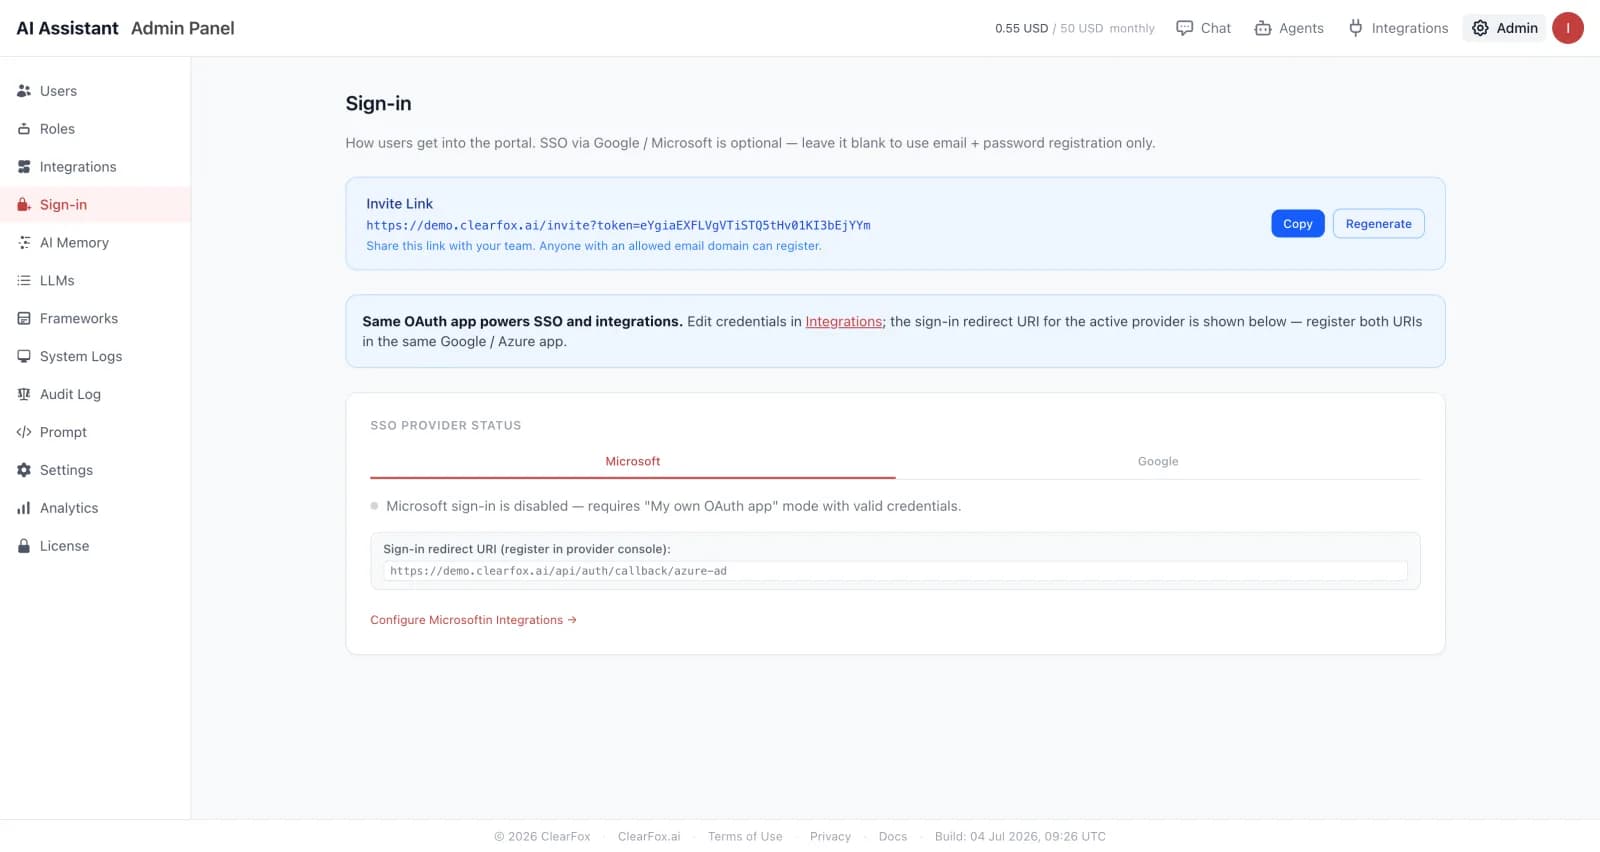The image size is (1600, 852).
Task: Open Configure Microsoft in Integrations link
Action: point(473,620)
